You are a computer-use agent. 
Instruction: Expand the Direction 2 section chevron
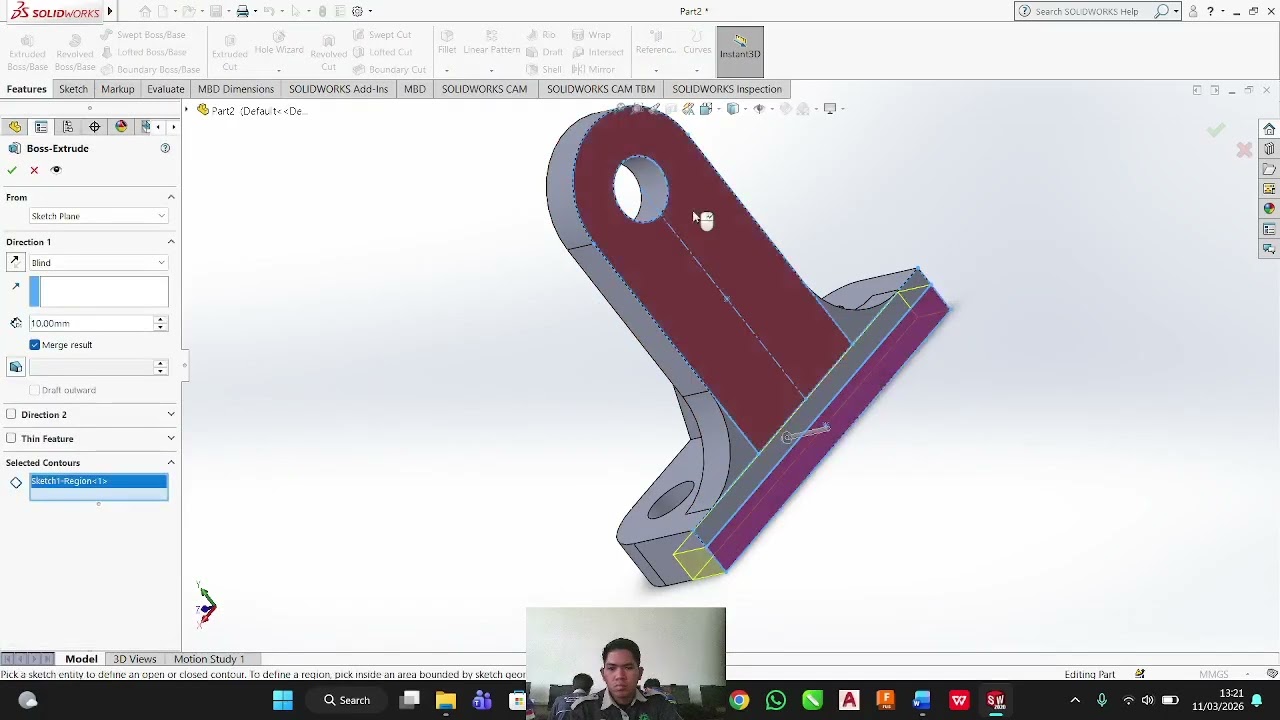171,414
